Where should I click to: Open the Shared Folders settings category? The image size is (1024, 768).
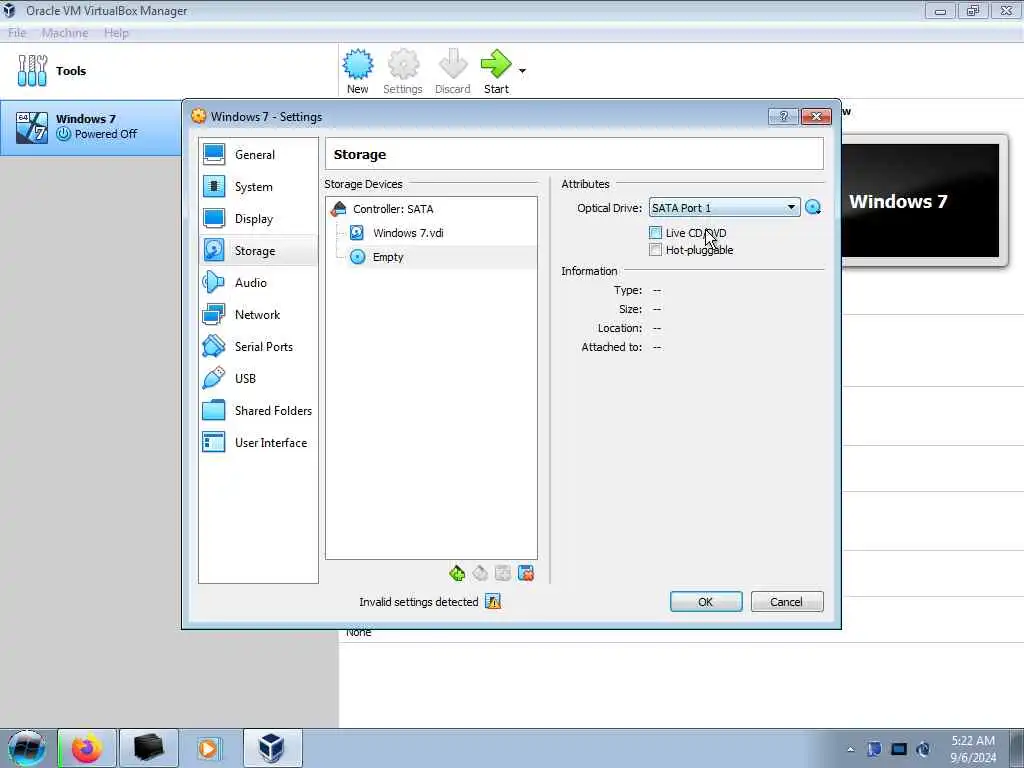[x=258, y=411]
